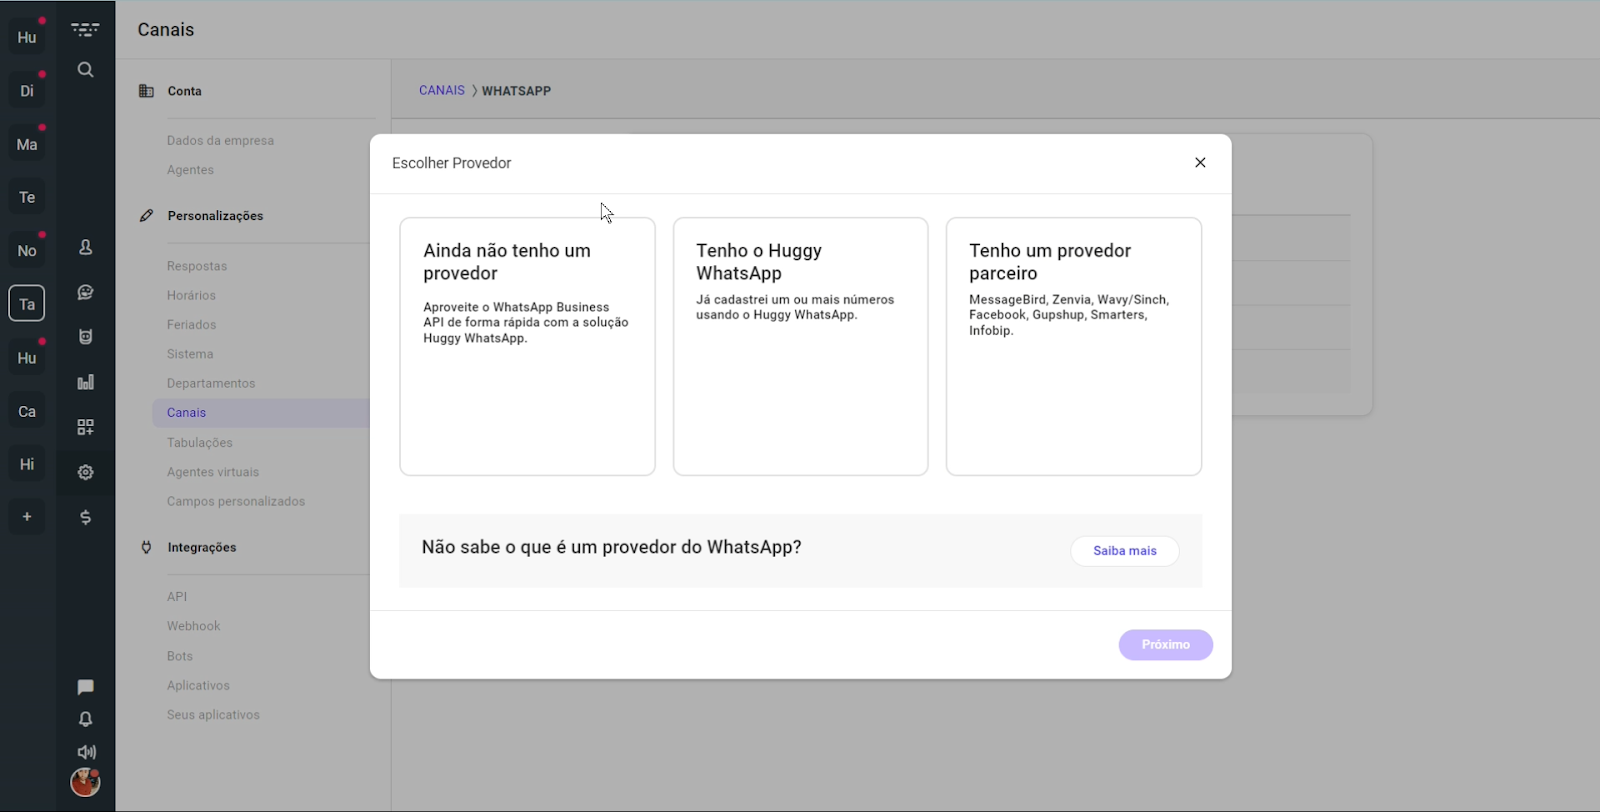
Task: Switch to 'Ta' workspace tile
Action: pos(27,304)
